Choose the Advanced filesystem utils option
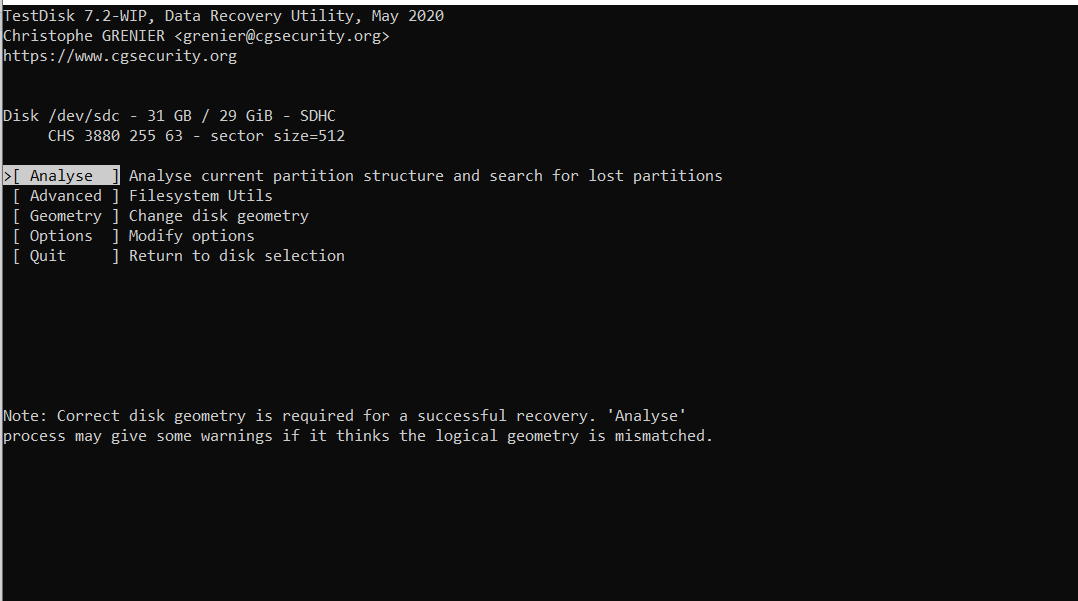Image resolution: width=1078 pixels, height=601 pixels. coord(66,196)
